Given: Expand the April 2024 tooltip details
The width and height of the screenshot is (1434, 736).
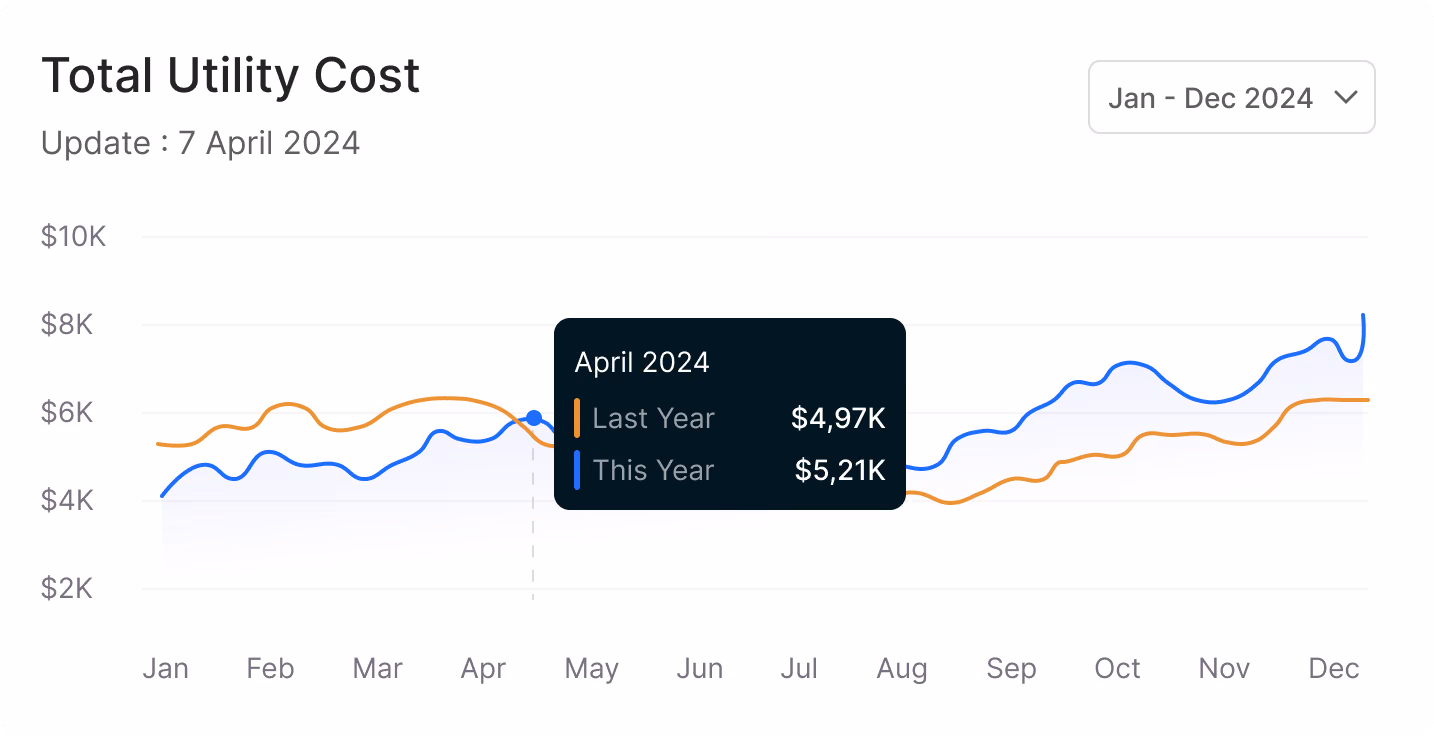Looking at the screenshot, I should [641, 362].
